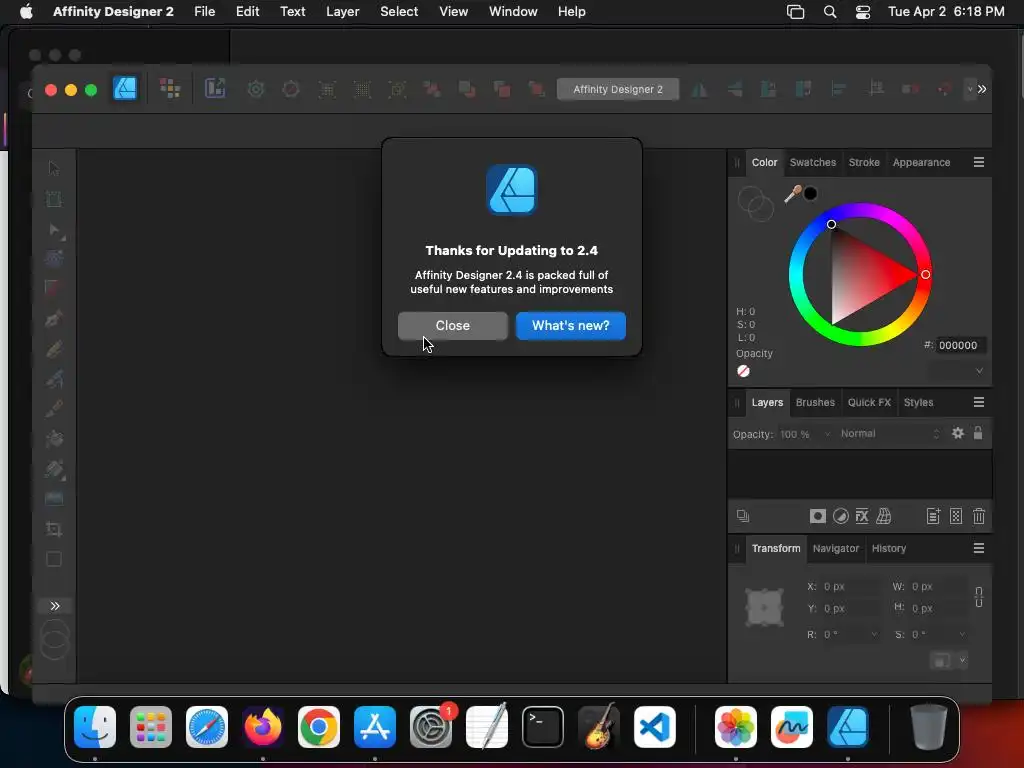This screenshot has width=1024, height=768.
Task: Open Terminal from the Dock
Action: coord(543,727)
